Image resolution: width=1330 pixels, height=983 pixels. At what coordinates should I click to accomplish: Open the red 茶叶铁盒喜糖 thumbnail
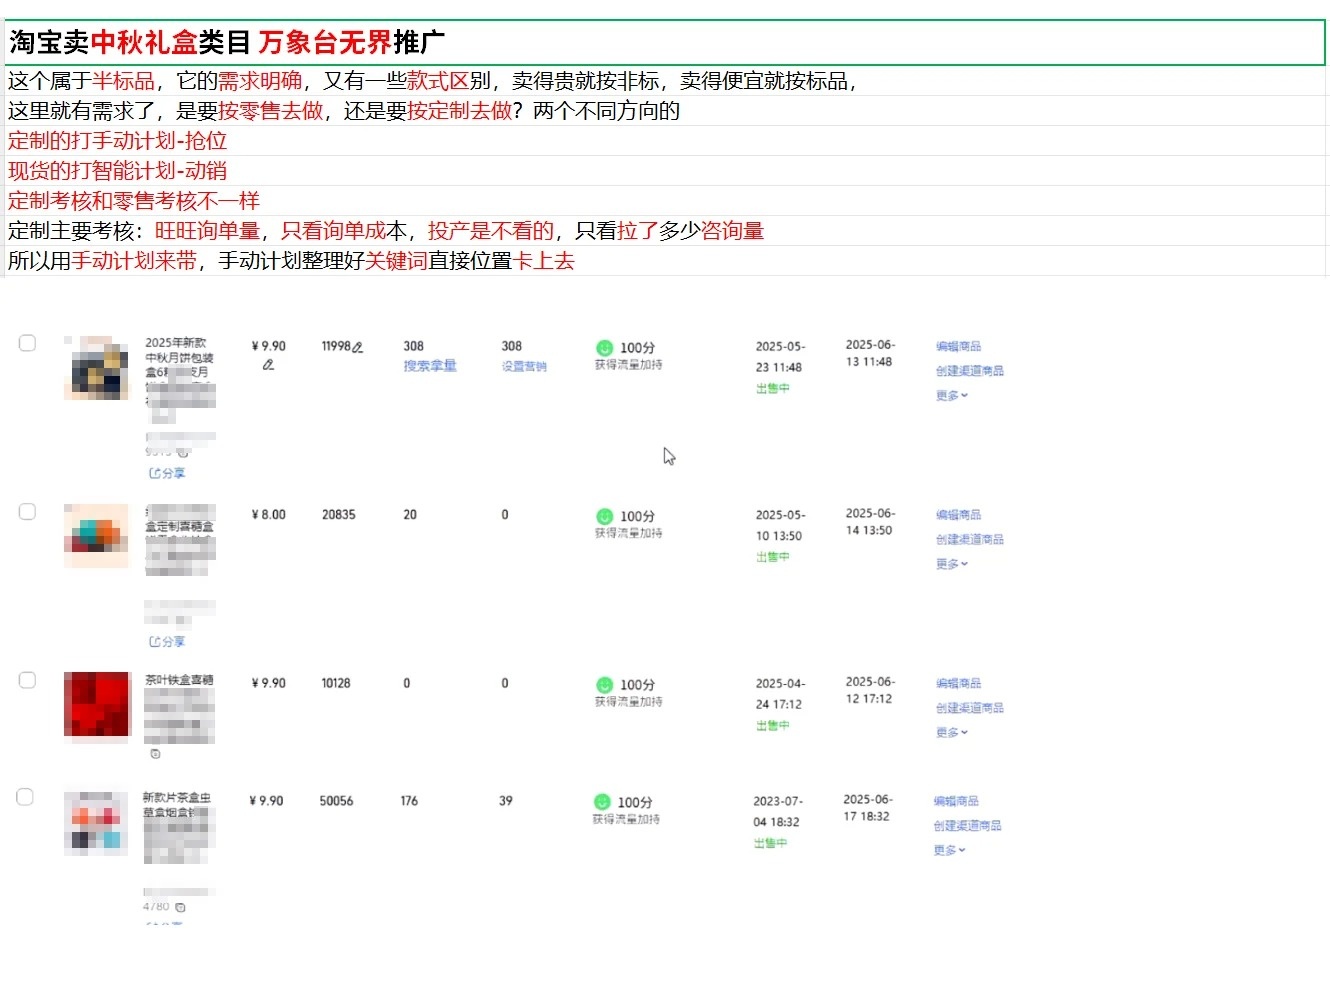point(97,705)
